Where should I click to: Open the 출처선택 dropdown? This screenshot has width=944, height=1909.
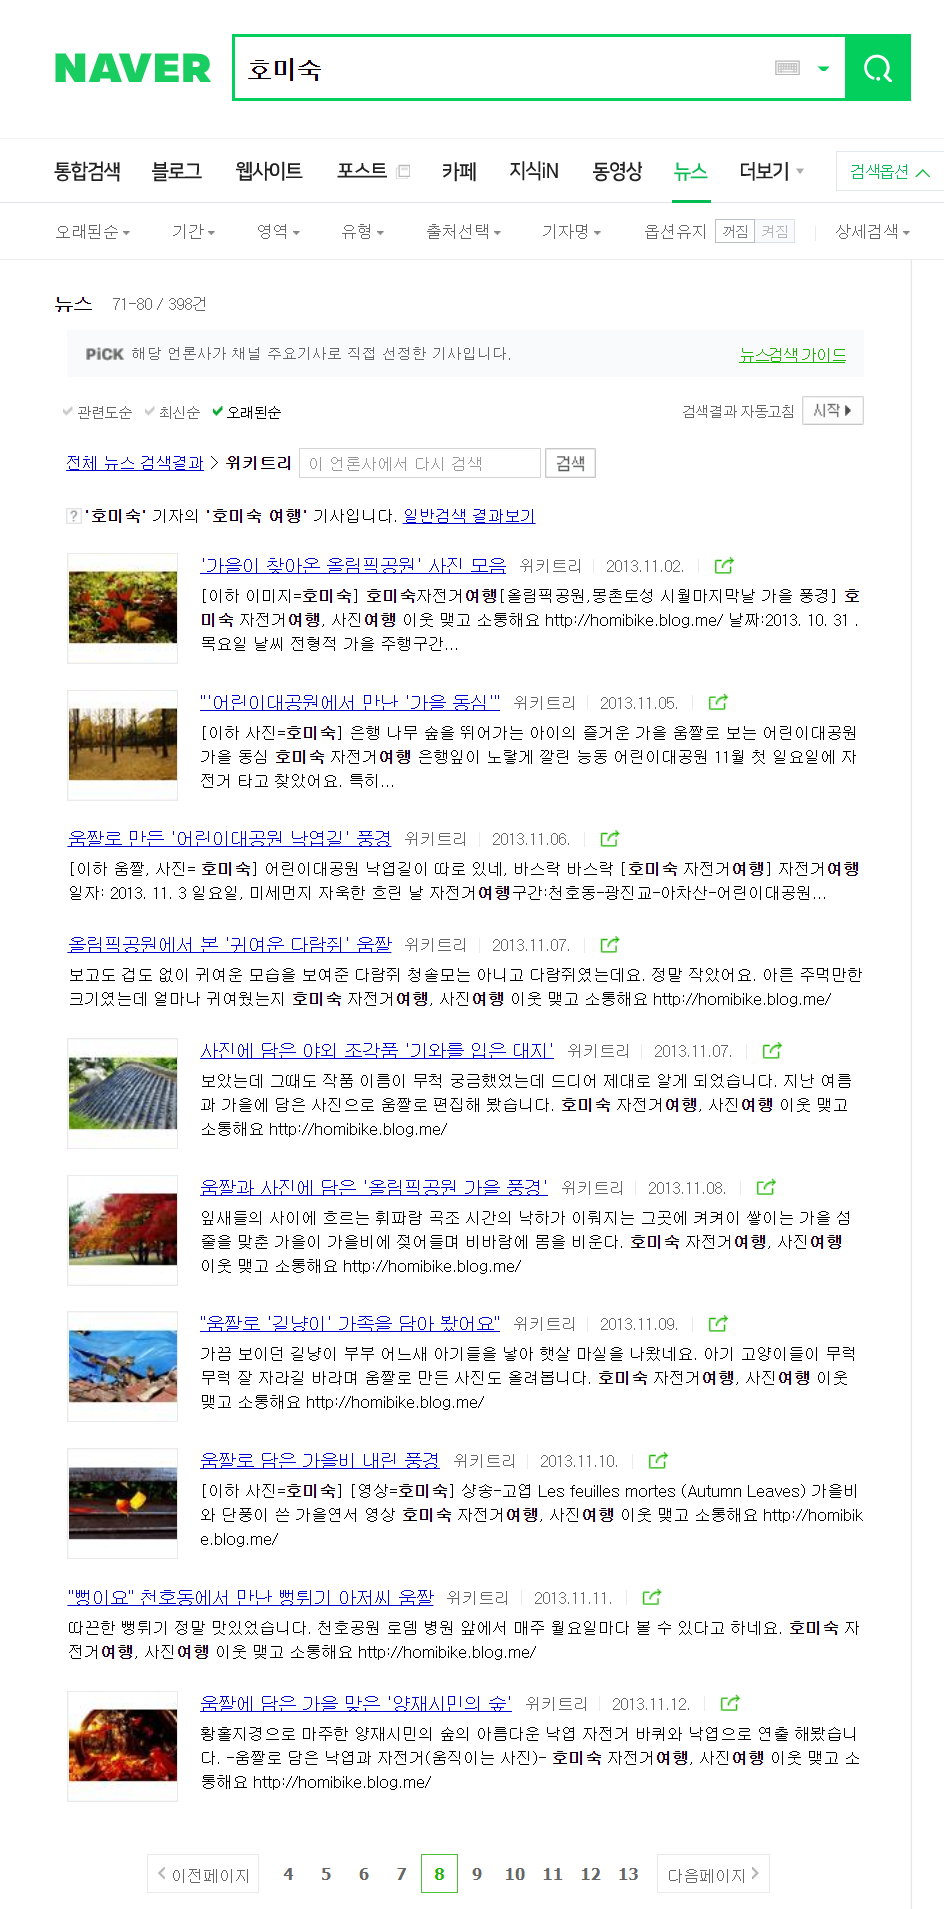point(464,232)
